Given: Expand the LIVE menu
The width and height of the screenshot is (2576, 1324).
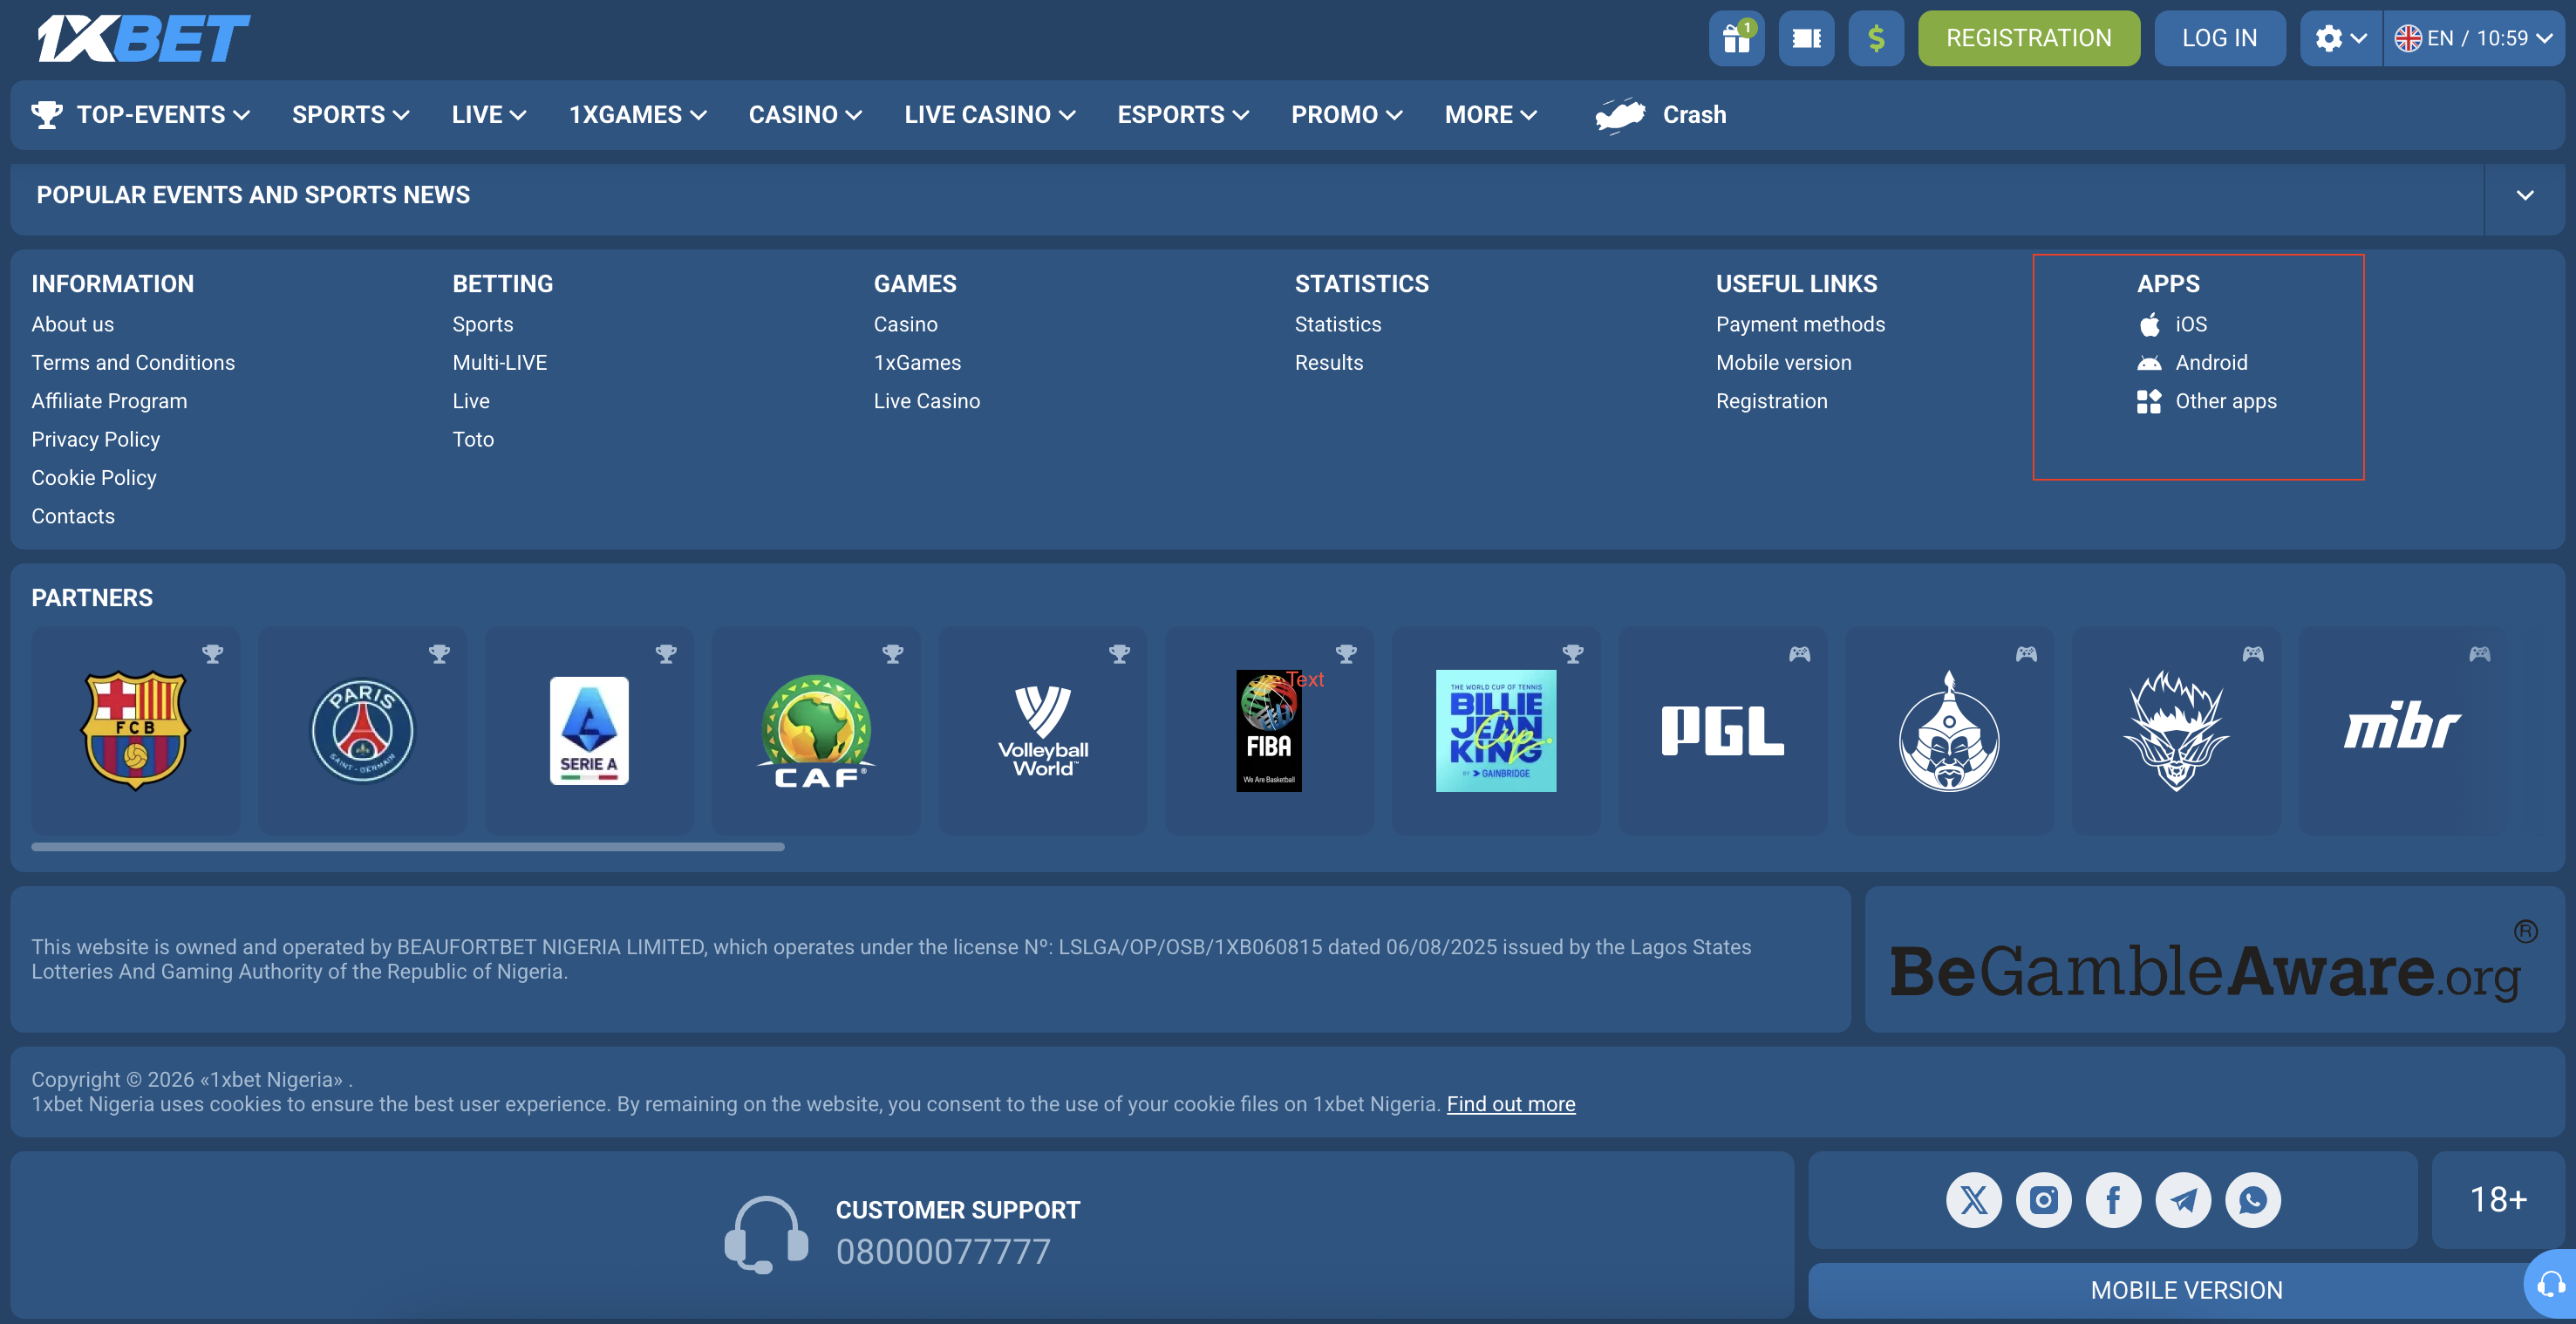Looking at the screenshot, I should pyautogui.click(x=489, y=115).
